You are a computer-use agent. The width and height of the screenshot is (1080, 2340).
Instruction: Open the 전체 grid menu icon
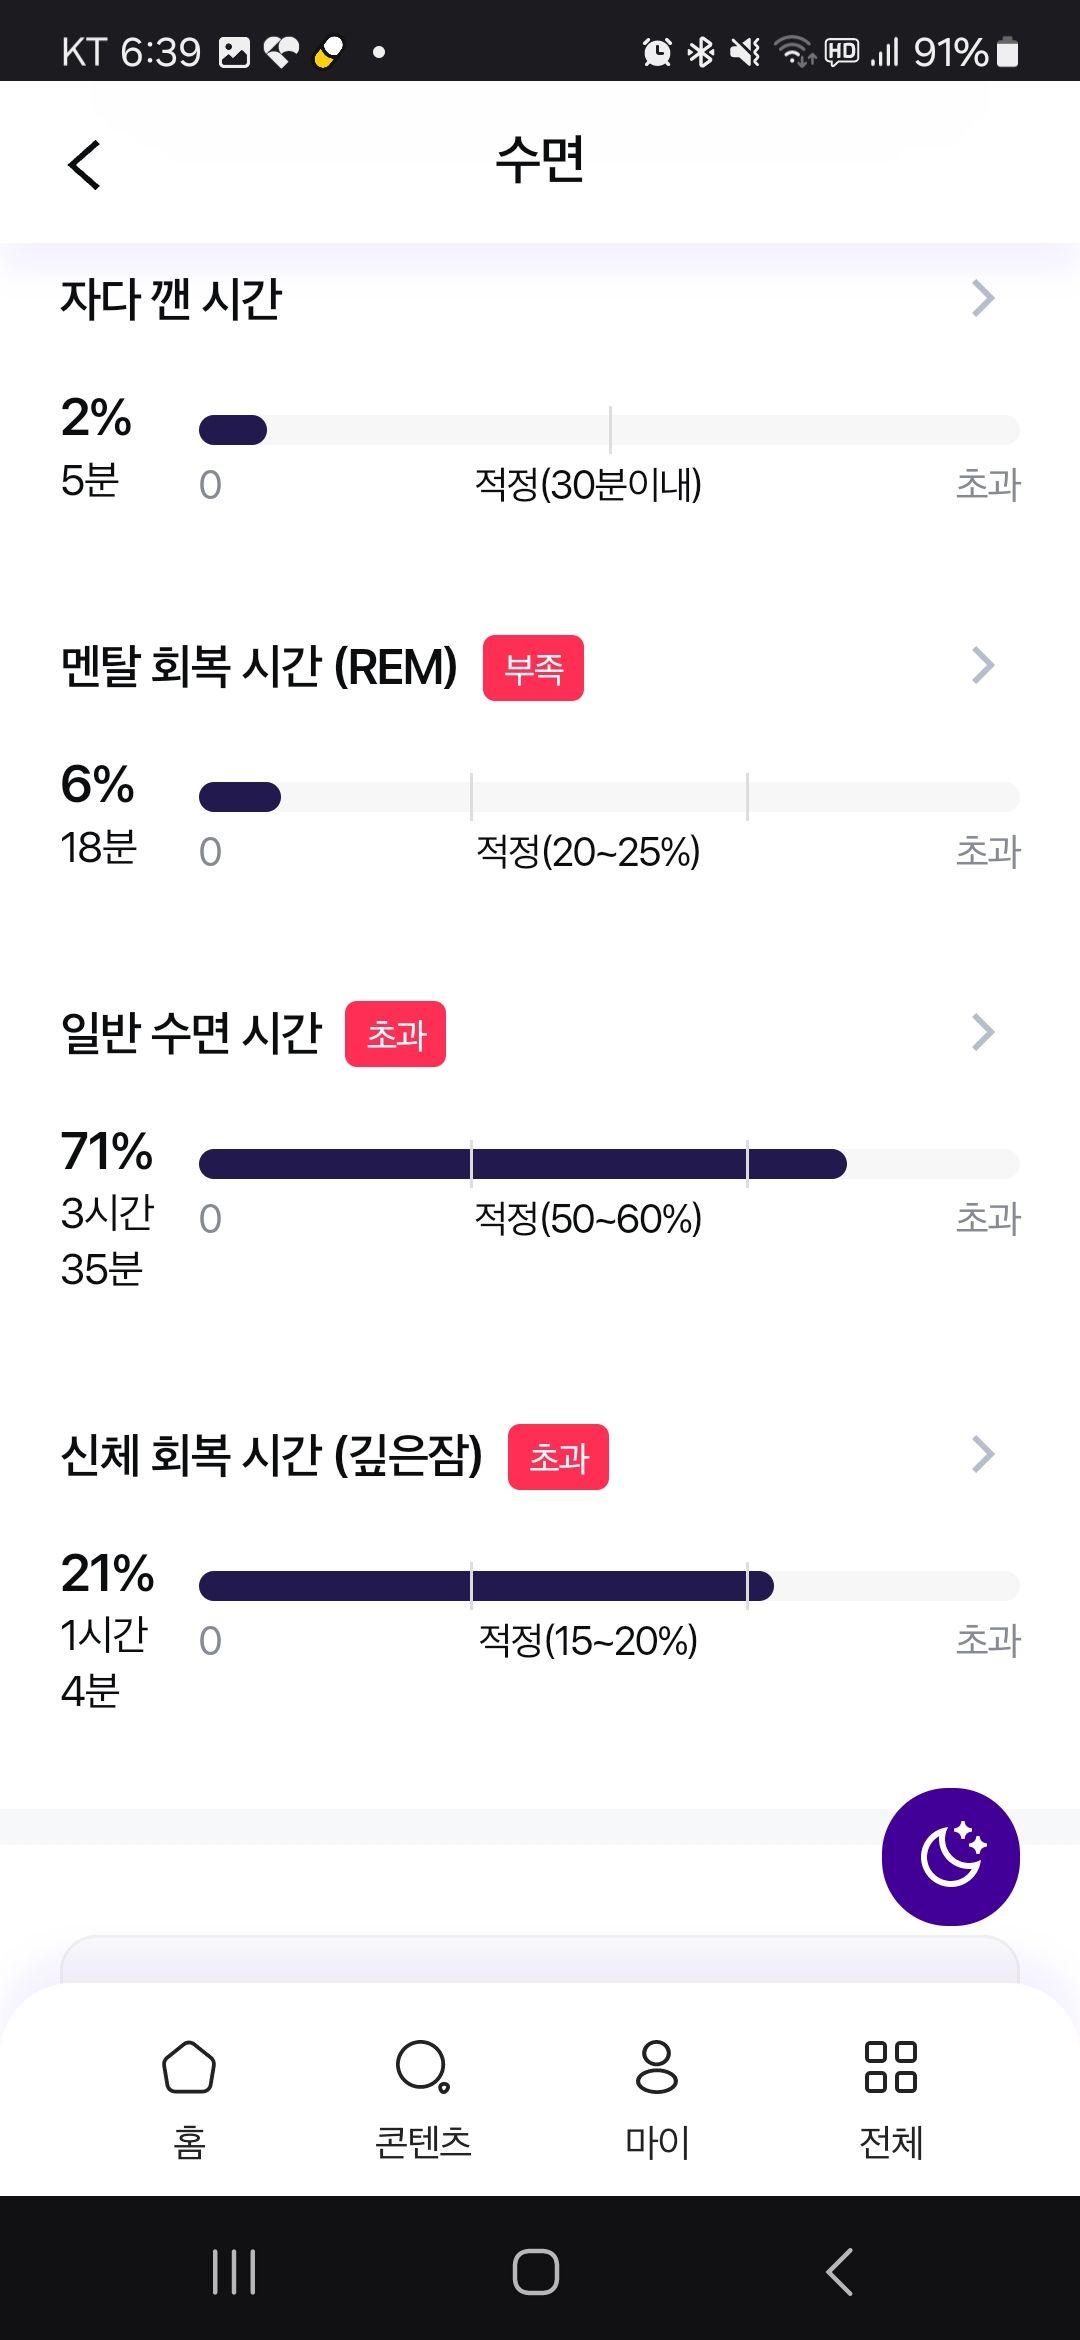pos(890,2068)
